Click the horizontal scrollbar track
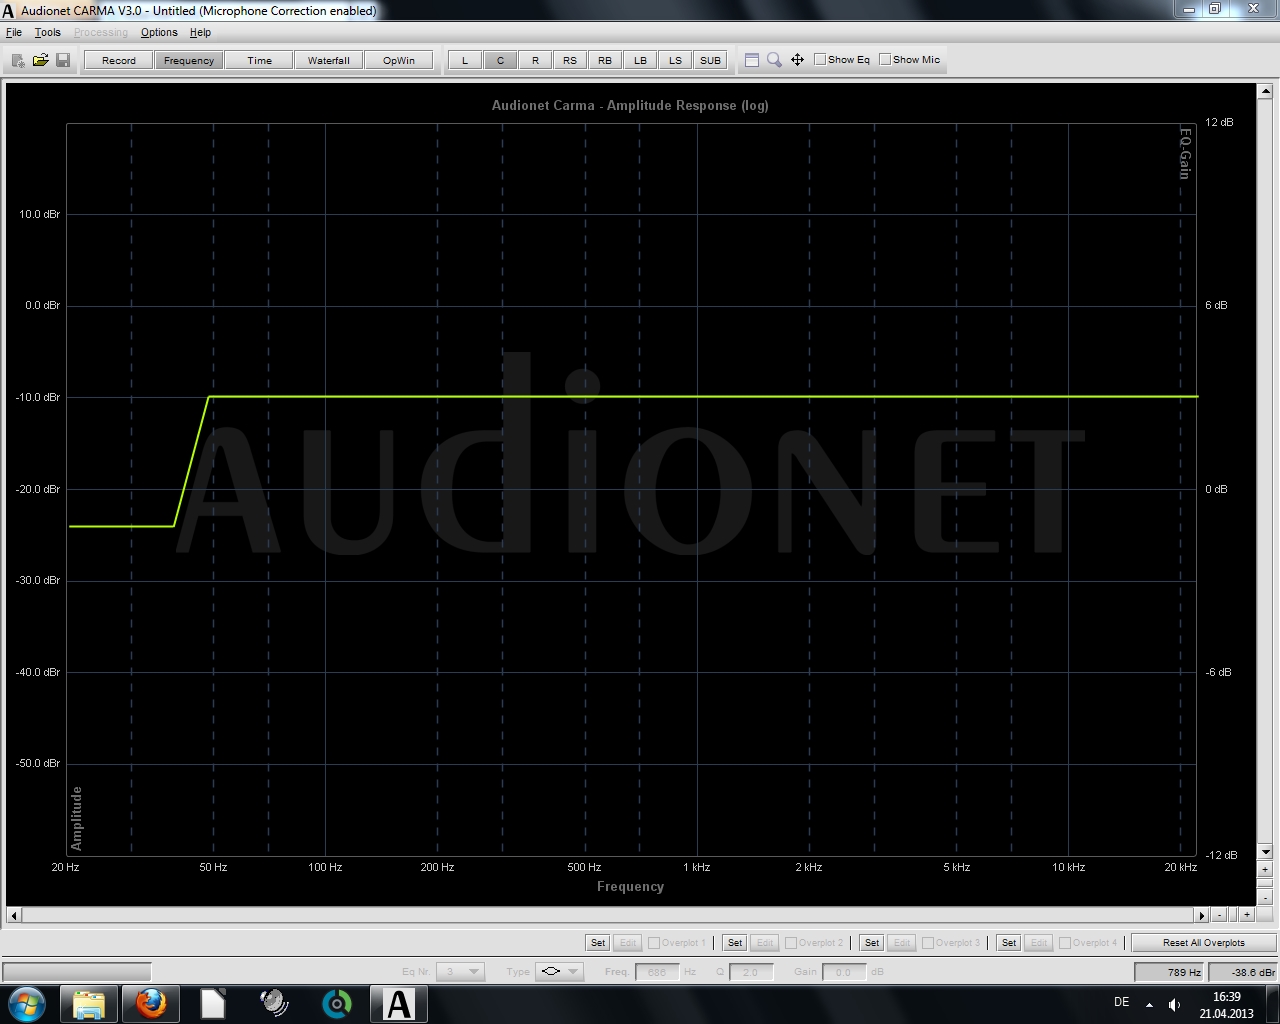Image resolution: width=1280 pixels, height=1024 pixels. click(x=608, y=914)
